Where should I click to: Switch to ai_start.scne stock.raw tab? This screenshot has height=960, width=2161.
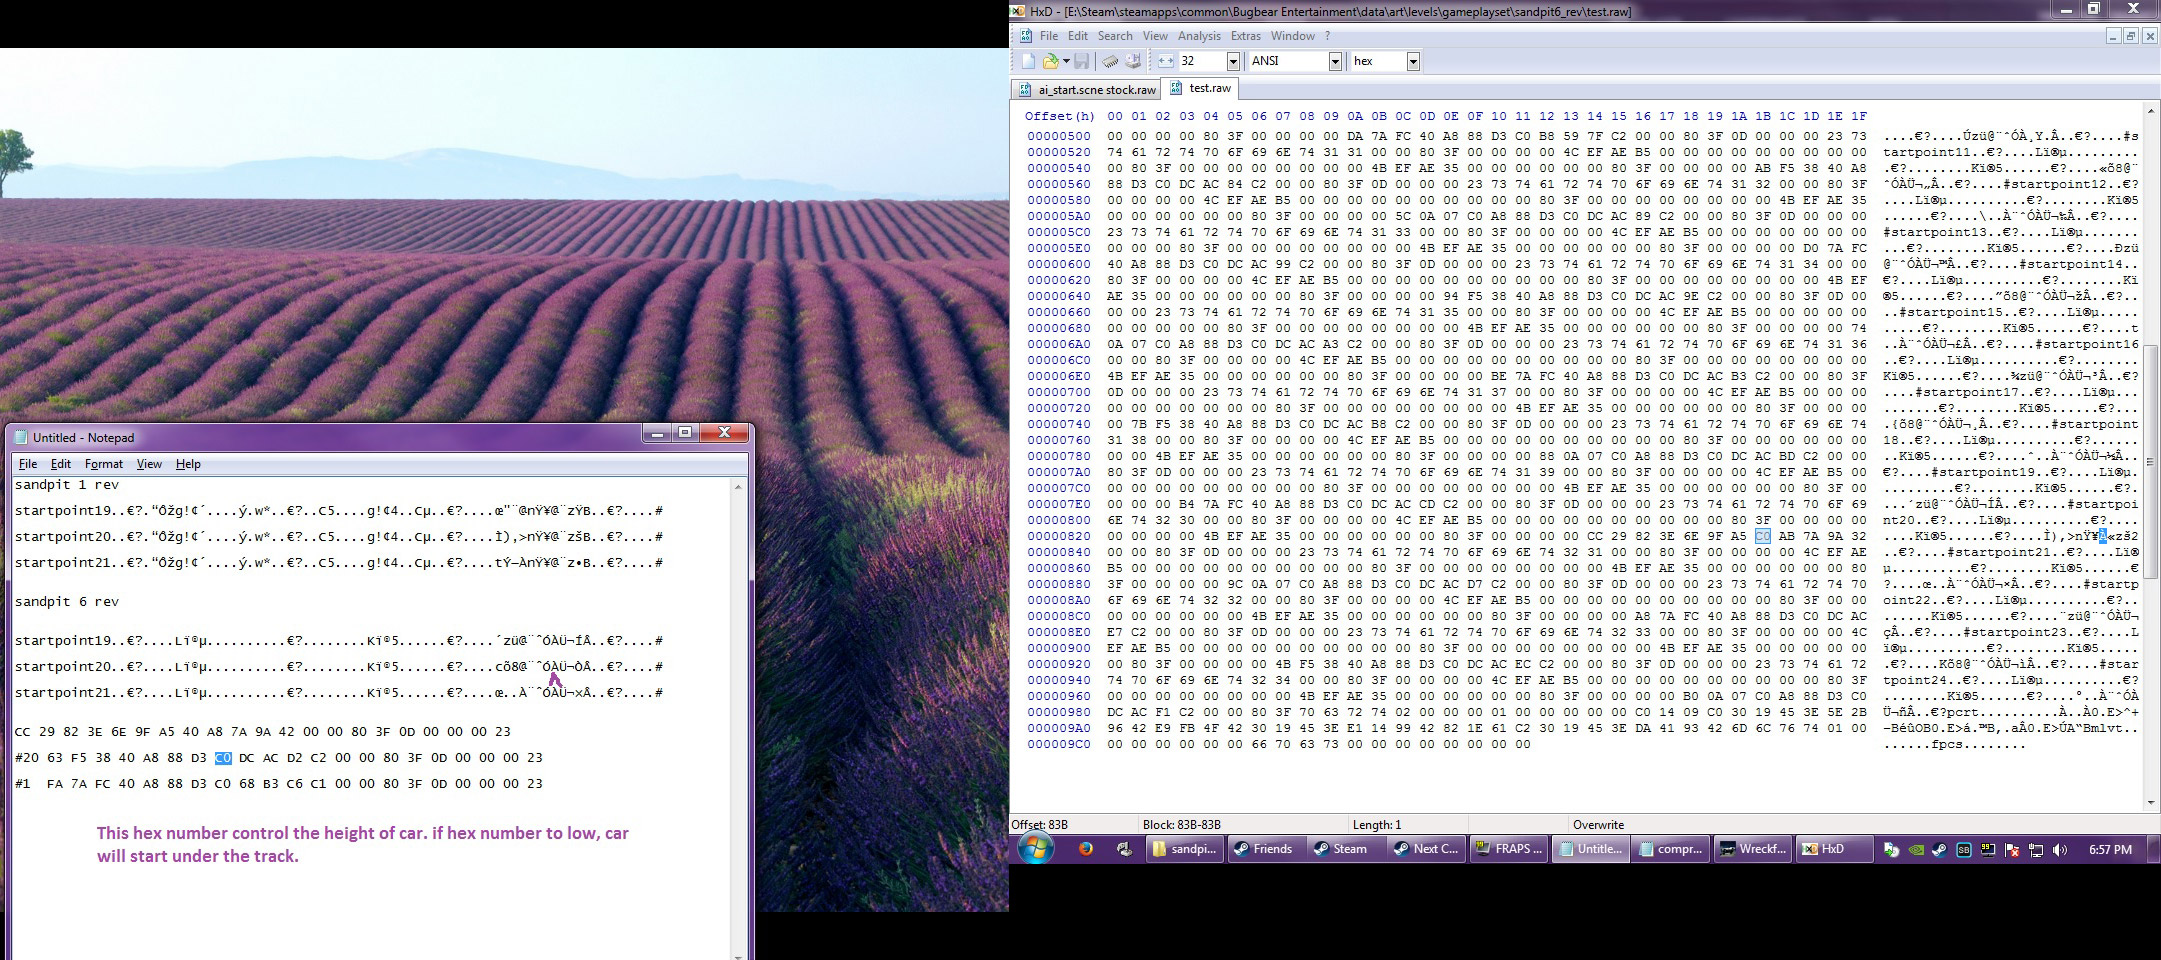(1087, 90)
